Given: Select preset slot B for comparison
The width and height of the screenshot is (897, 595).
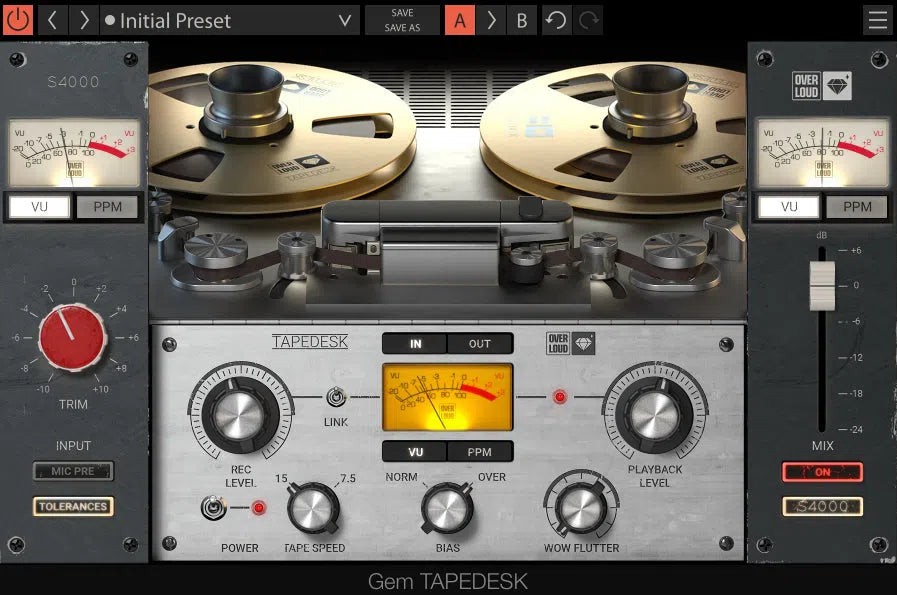Looking at the screenshot, I should coord(521,19).
